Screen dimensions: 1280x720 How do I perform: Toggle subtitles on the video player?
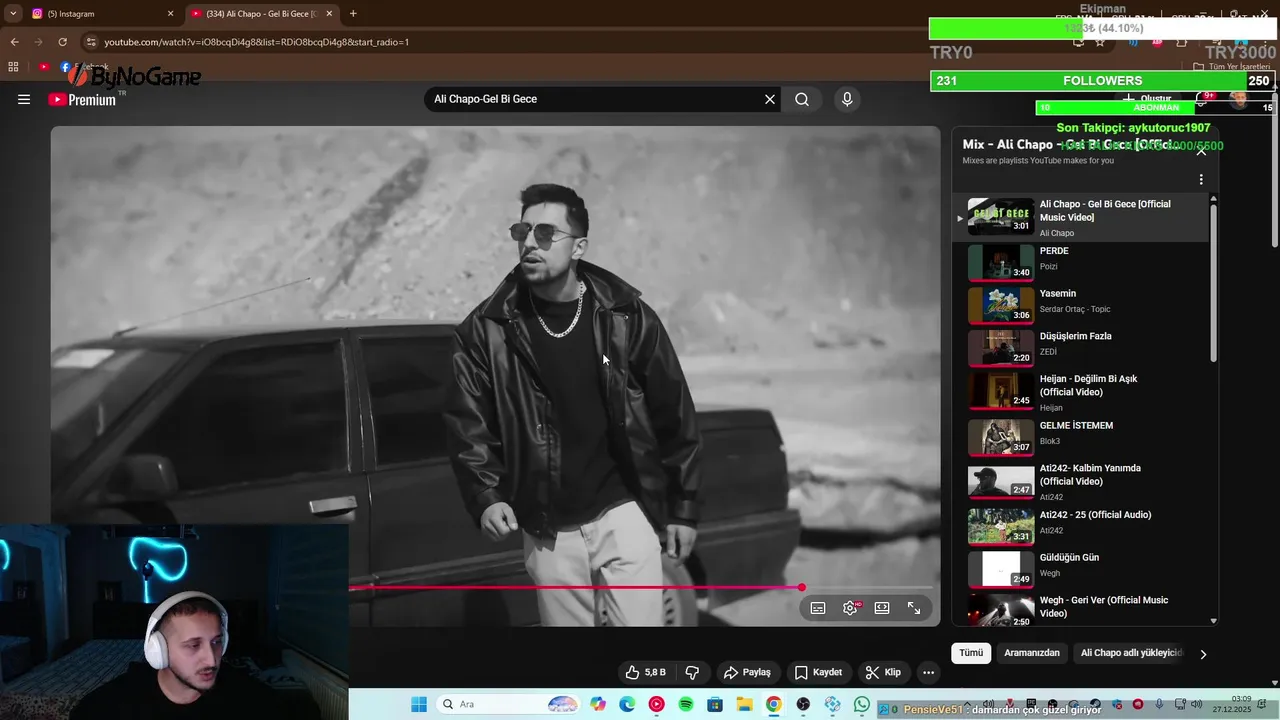818,608
